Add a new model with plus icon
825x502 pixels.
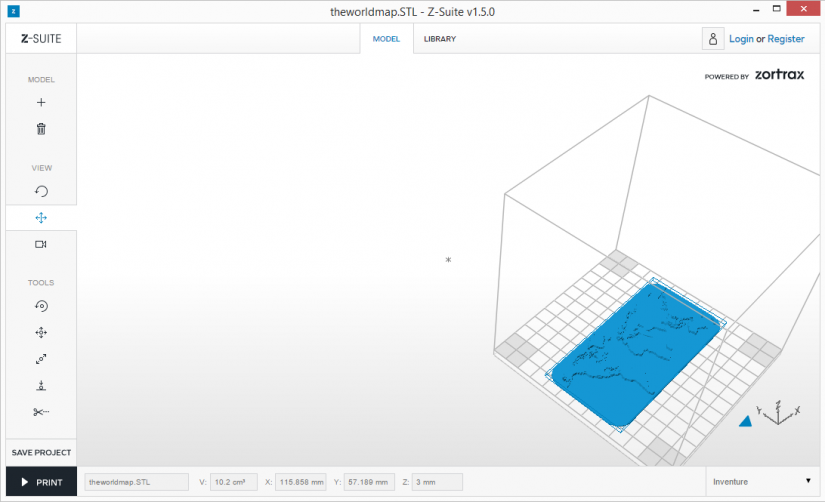[x=41, y=103]
